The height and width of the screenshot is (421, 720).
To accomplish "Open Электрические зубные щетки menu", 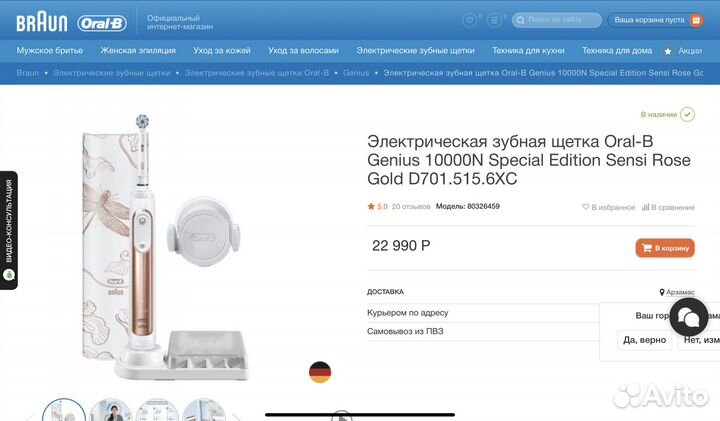I will click(x=415, y=51).
